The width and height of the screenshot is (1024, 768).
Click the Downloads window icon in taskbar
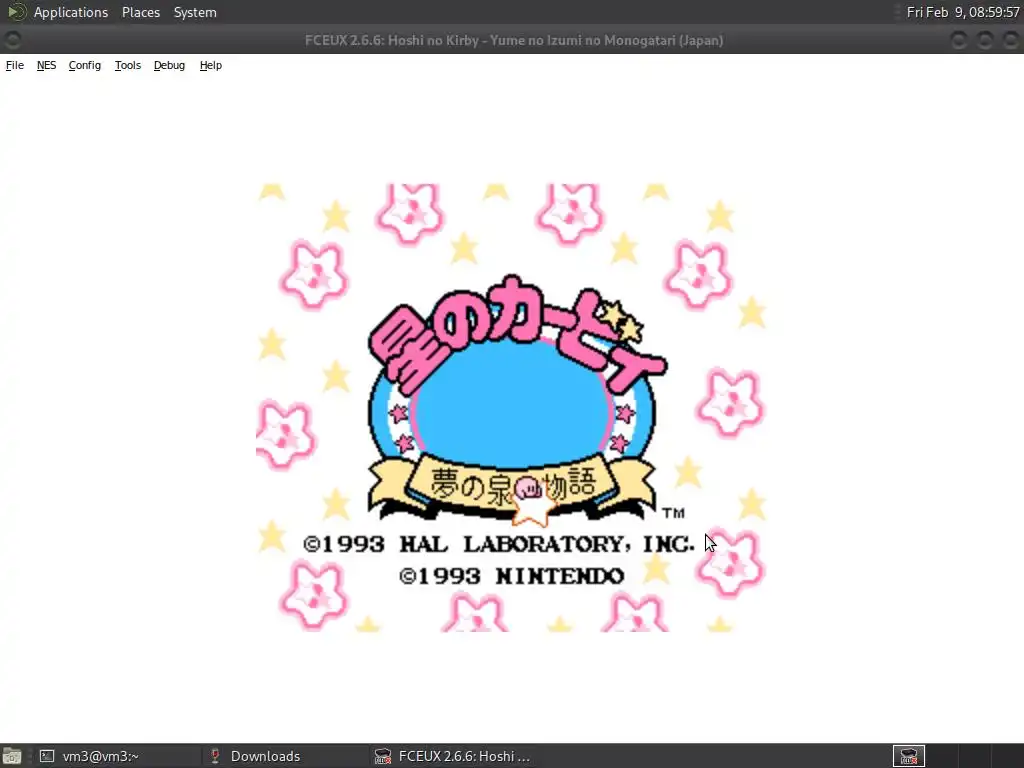pyautogui.click(x=214, y=756)
